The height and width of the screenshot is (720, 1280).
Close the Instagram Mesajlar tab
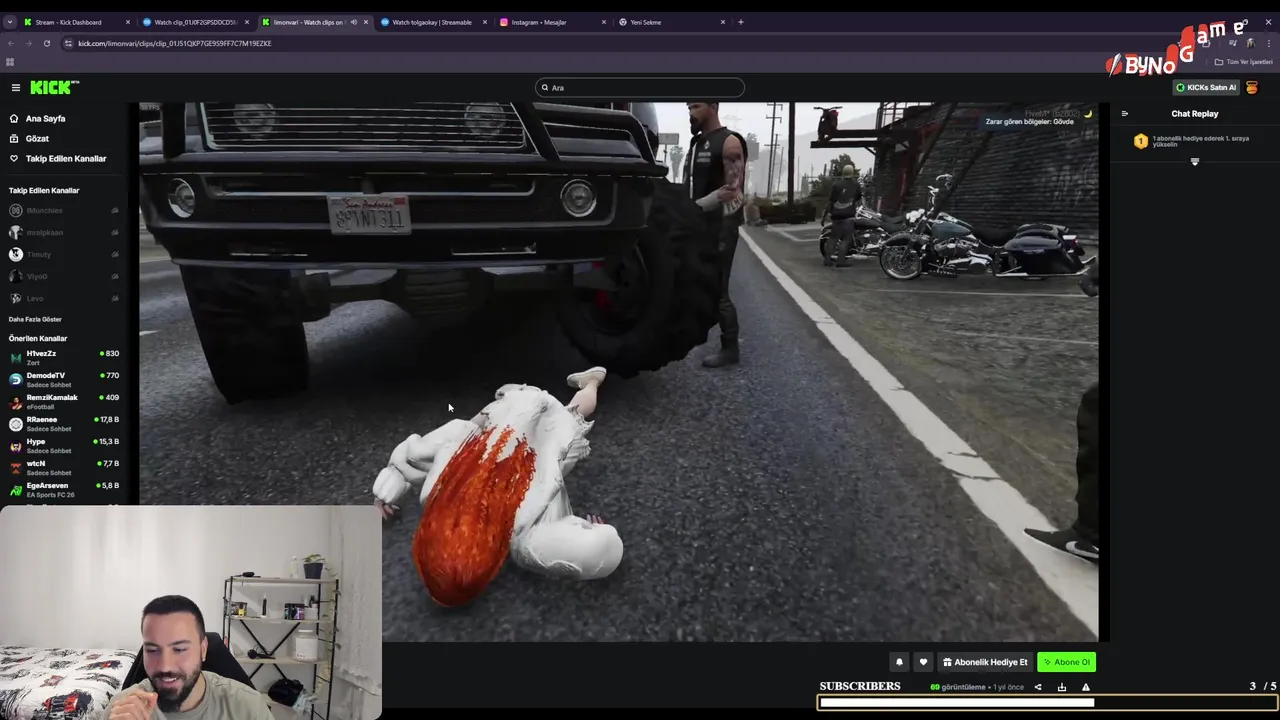[604, 22]
